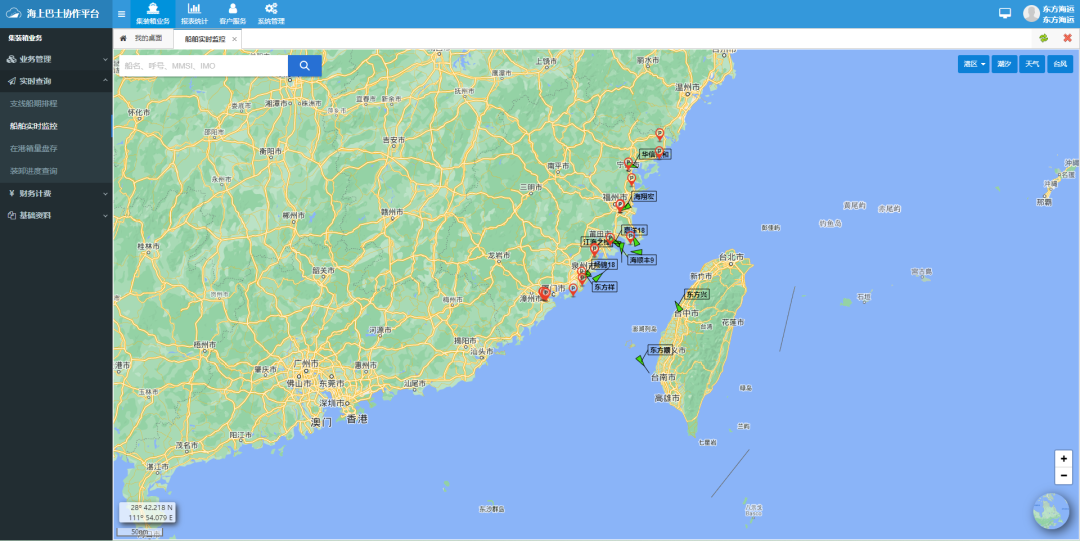This screenshot has width=1080, height=541.
Task: Select 支线船期排程 in the sidebar
Action: pyautogui.click(x=34, y=104)
